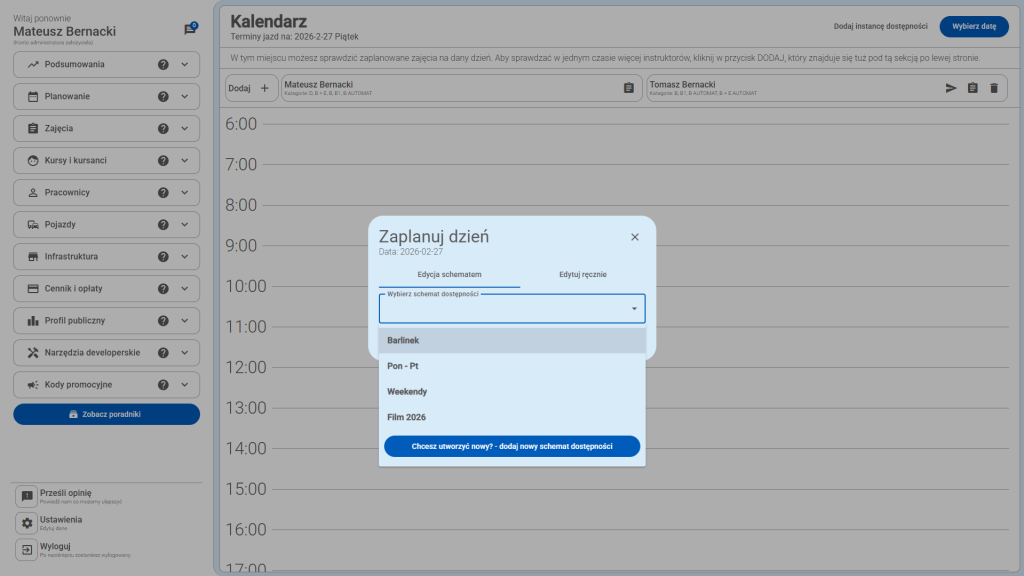Image resolution: width=1024 pixels, height=576 pixels.
Task: Switch to the Edytuj ręcznie tab
Action: (583, 275)
